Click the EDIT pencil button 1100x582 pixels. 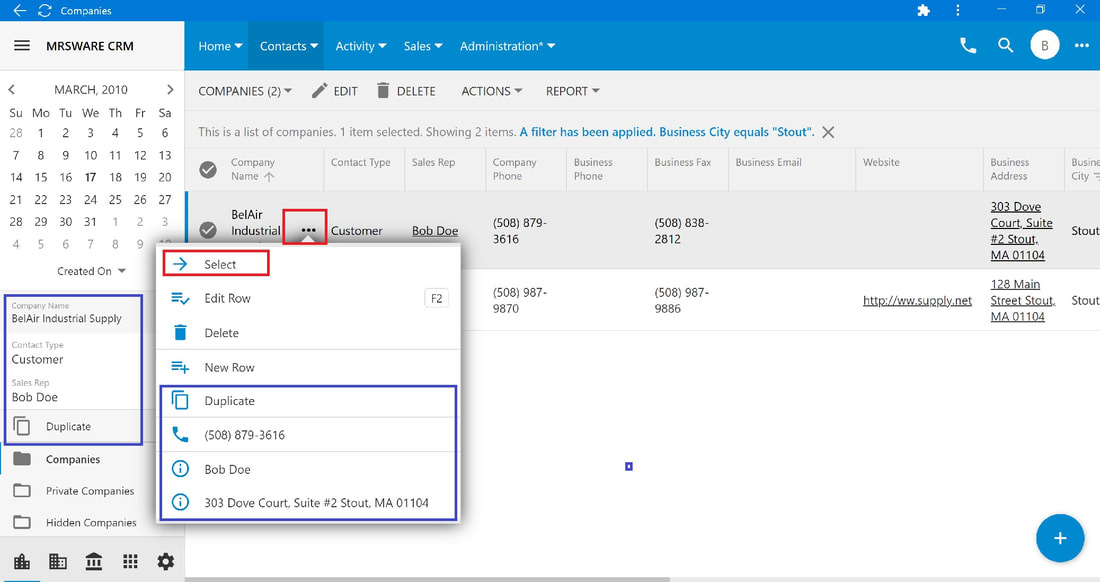tap(335, 91)
